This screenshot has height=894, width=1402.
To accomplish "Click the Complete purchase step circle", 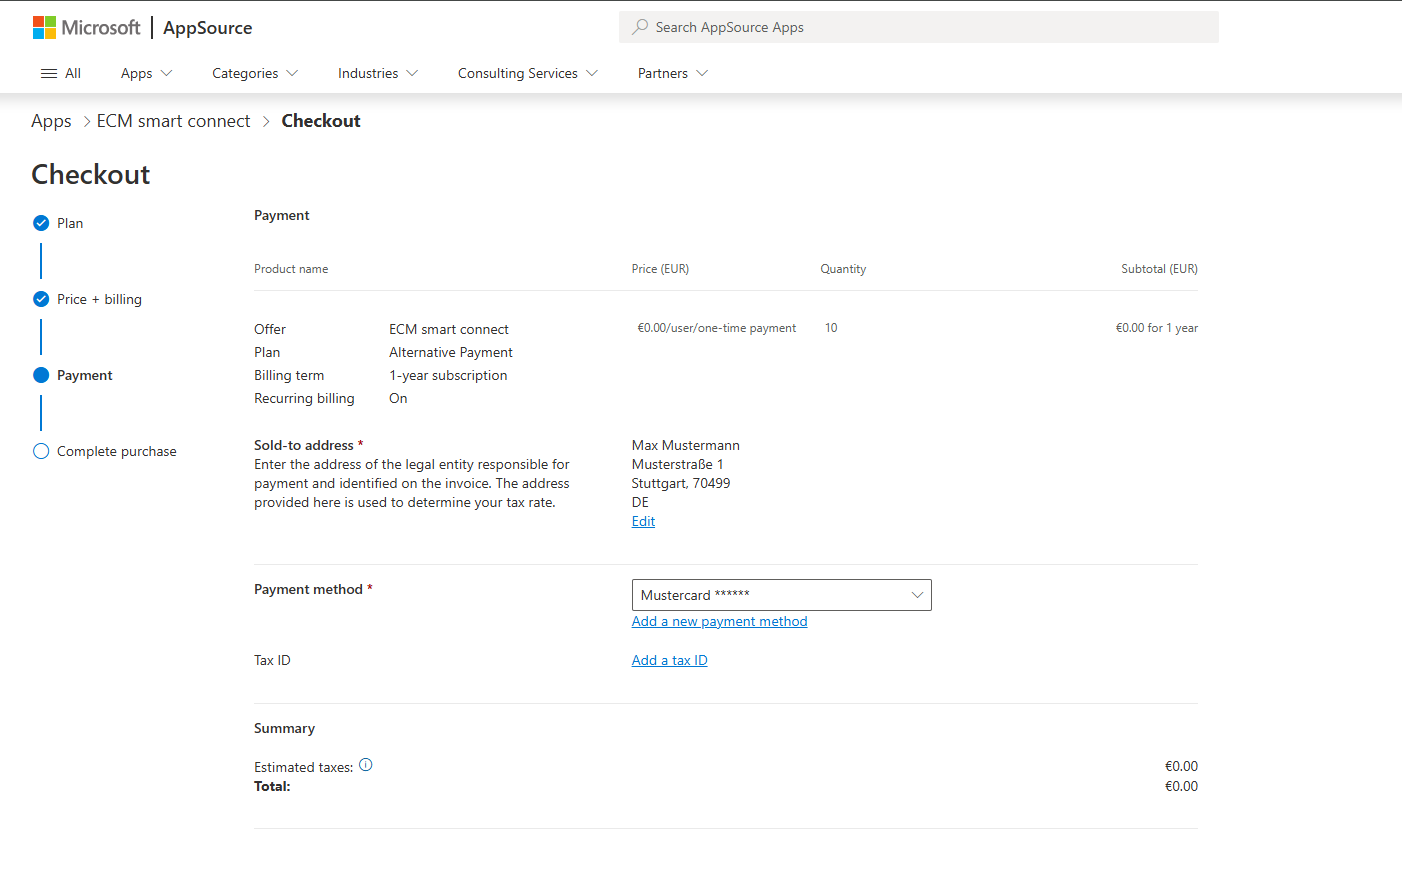I will click(41, 451).
